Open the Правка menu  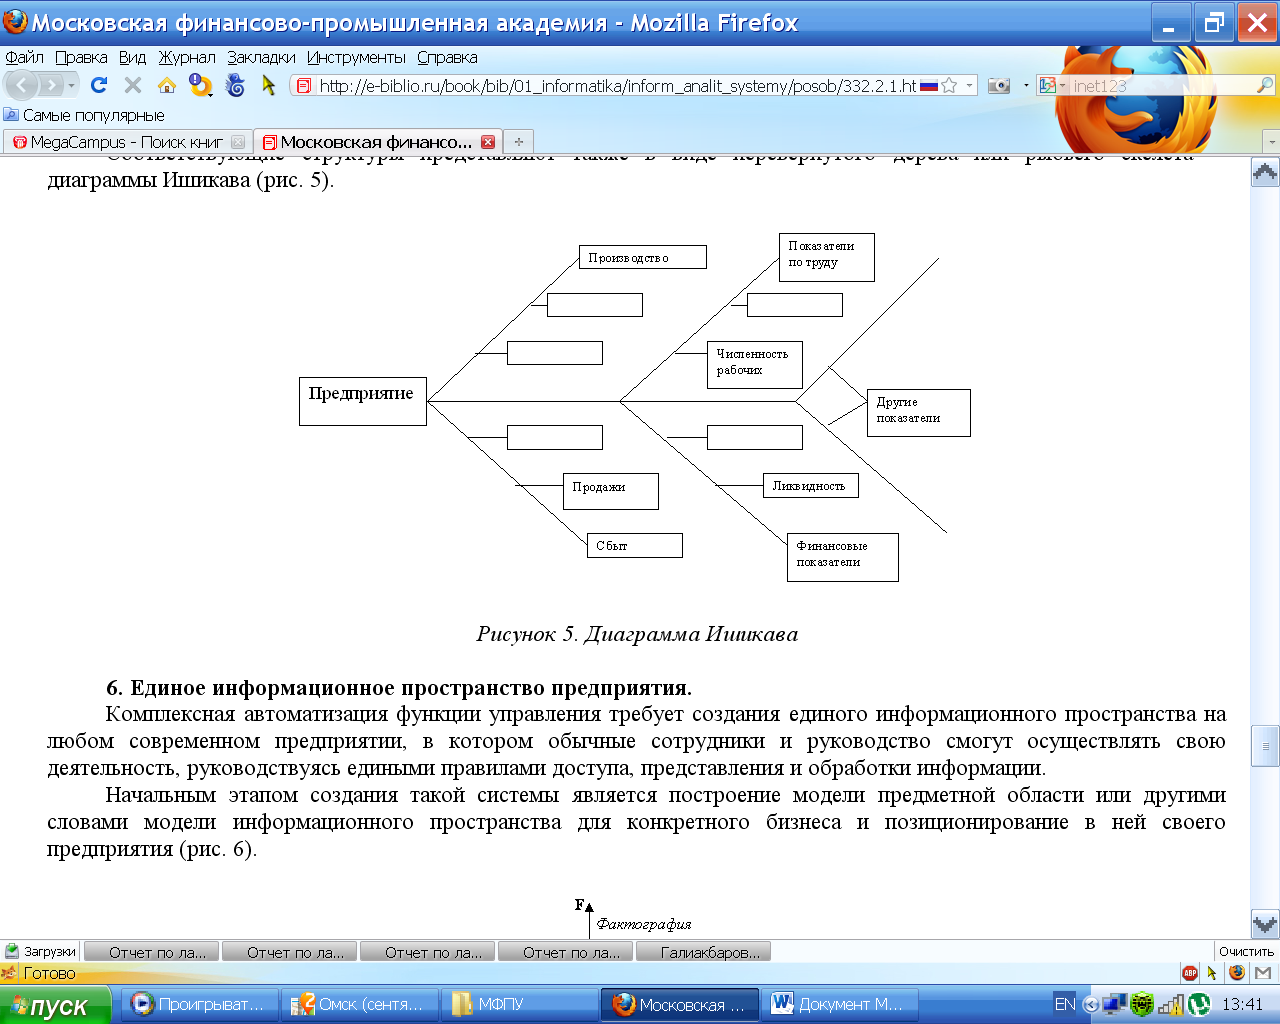pyautogui.click(x=81, y=57)
